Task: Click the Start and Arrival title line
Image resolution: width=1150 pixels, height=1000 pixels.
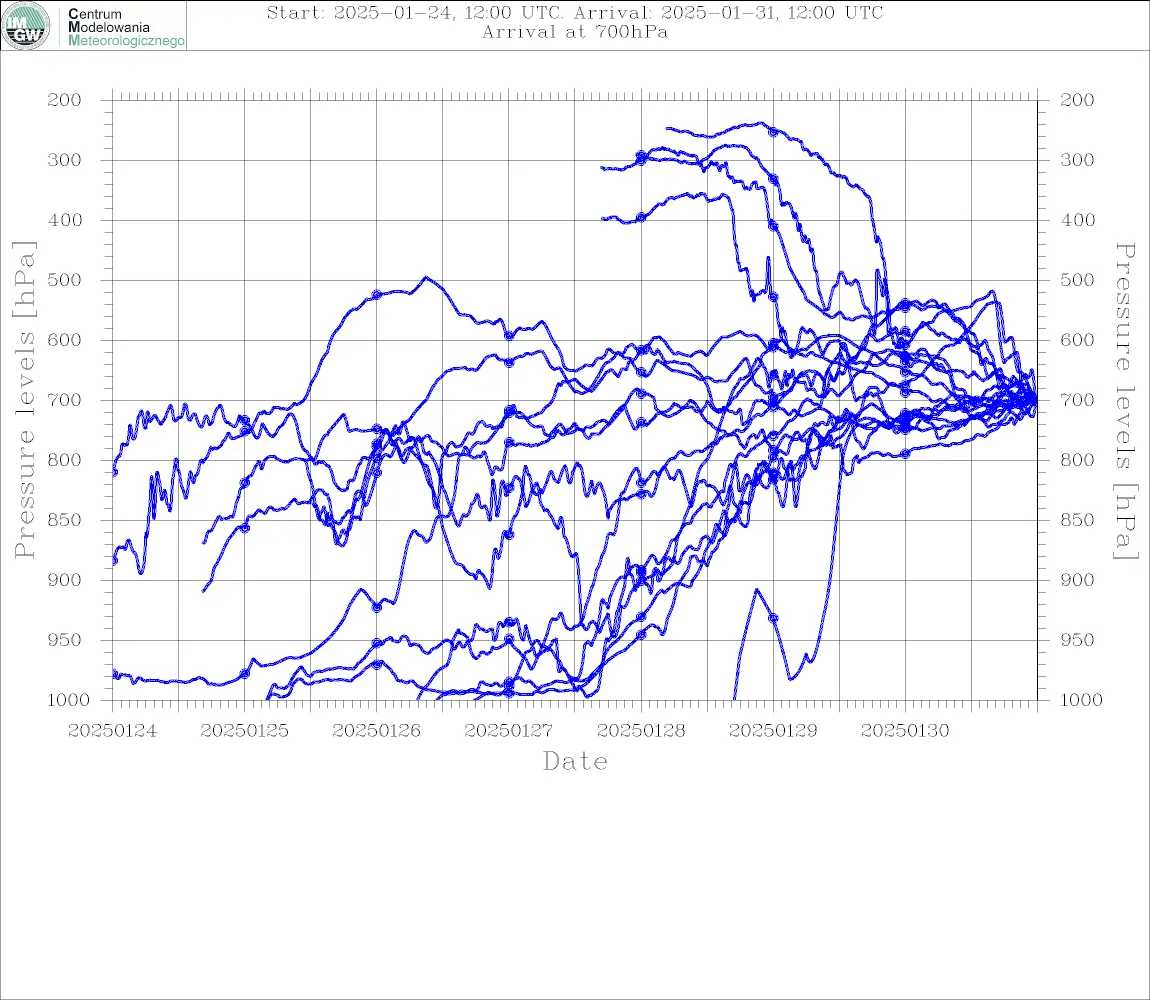Action: 574,12
